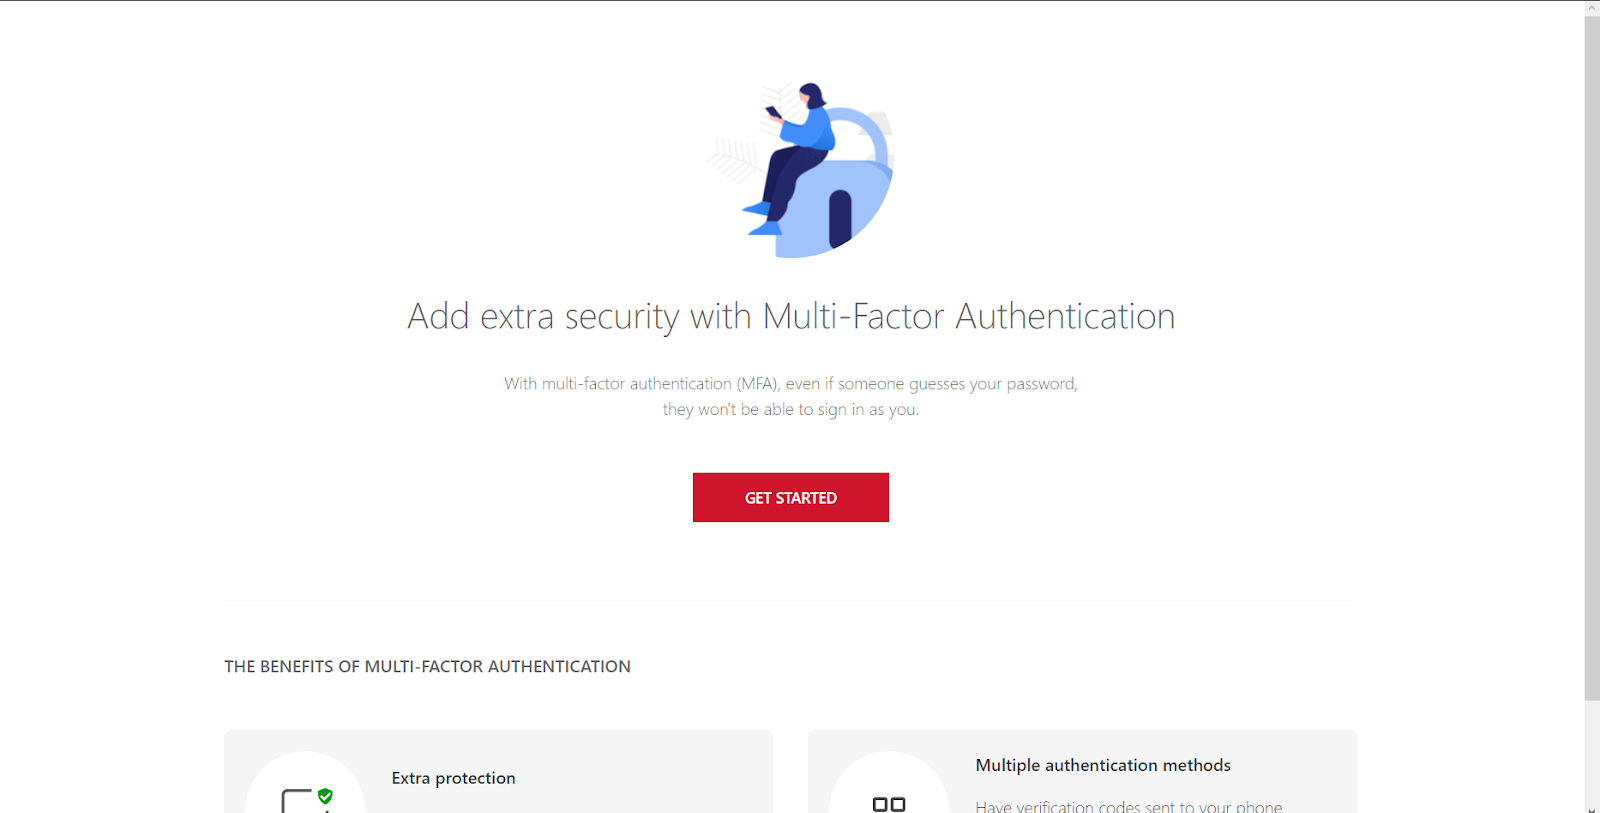The width and height of the screenshot is (1600, 813).
Task: Click the two-squares icon in authentication methods card
Action: pos(889,804)
